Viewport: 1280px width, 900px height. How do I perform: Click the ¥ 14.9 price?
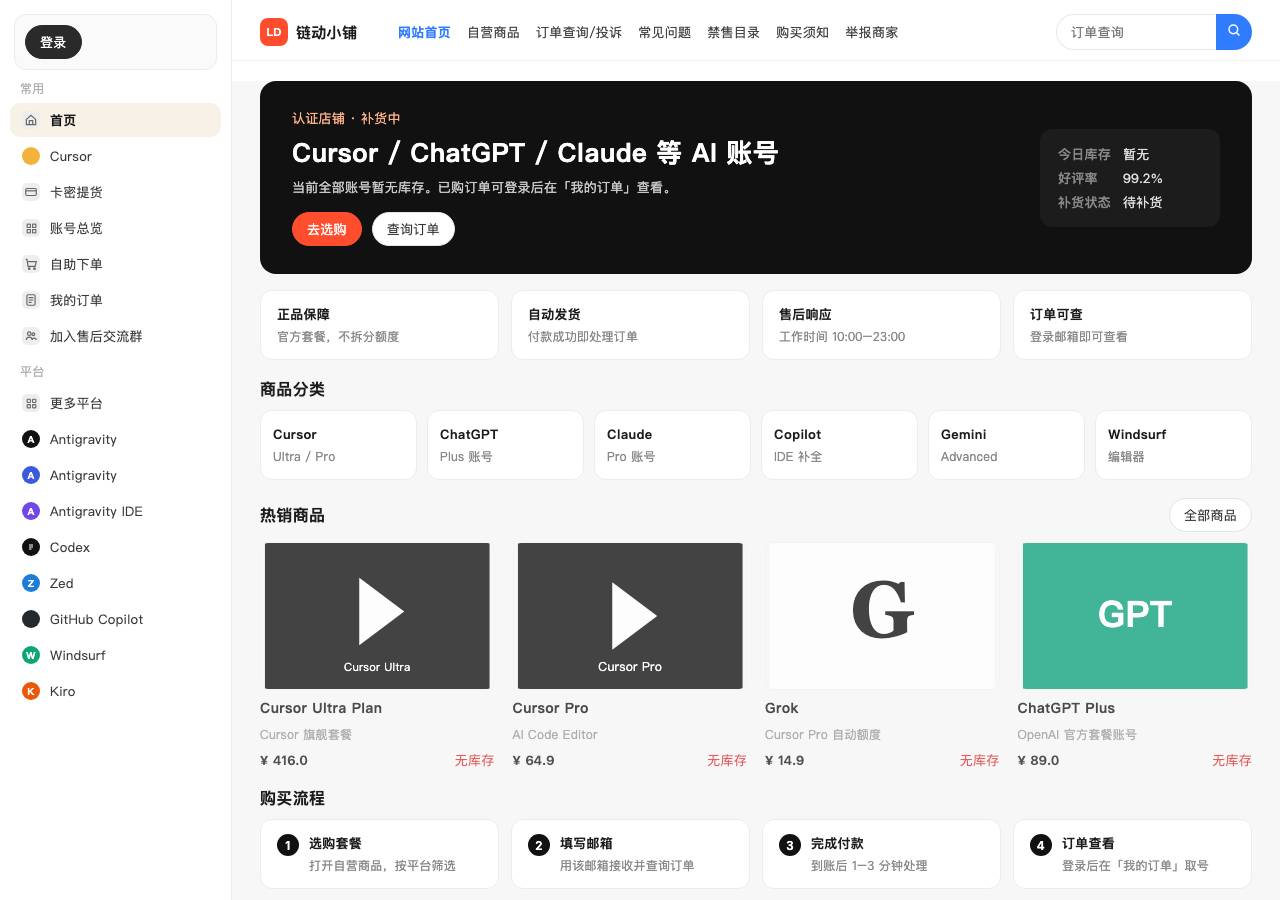[785, 760]
